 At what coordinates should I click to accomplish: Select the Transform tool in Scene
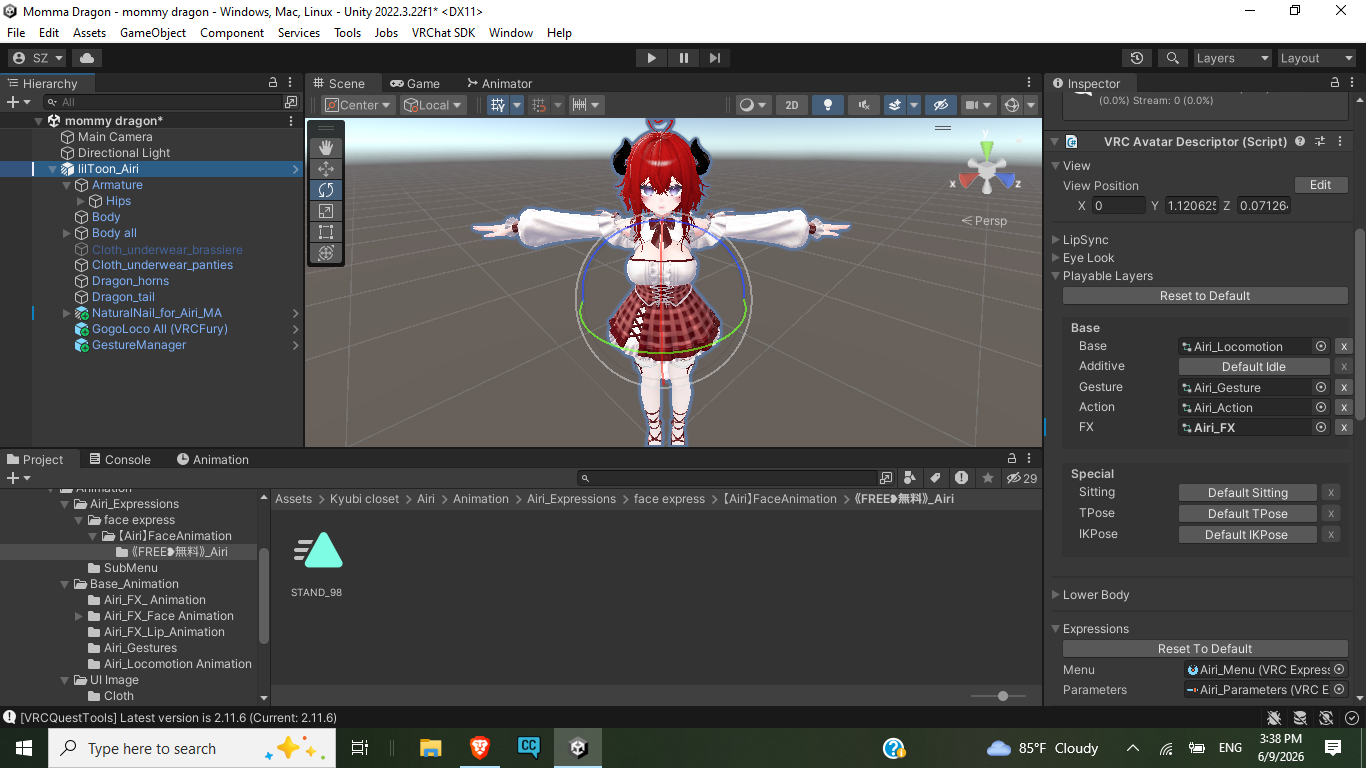pyautogui.click(x=326, y=253)
